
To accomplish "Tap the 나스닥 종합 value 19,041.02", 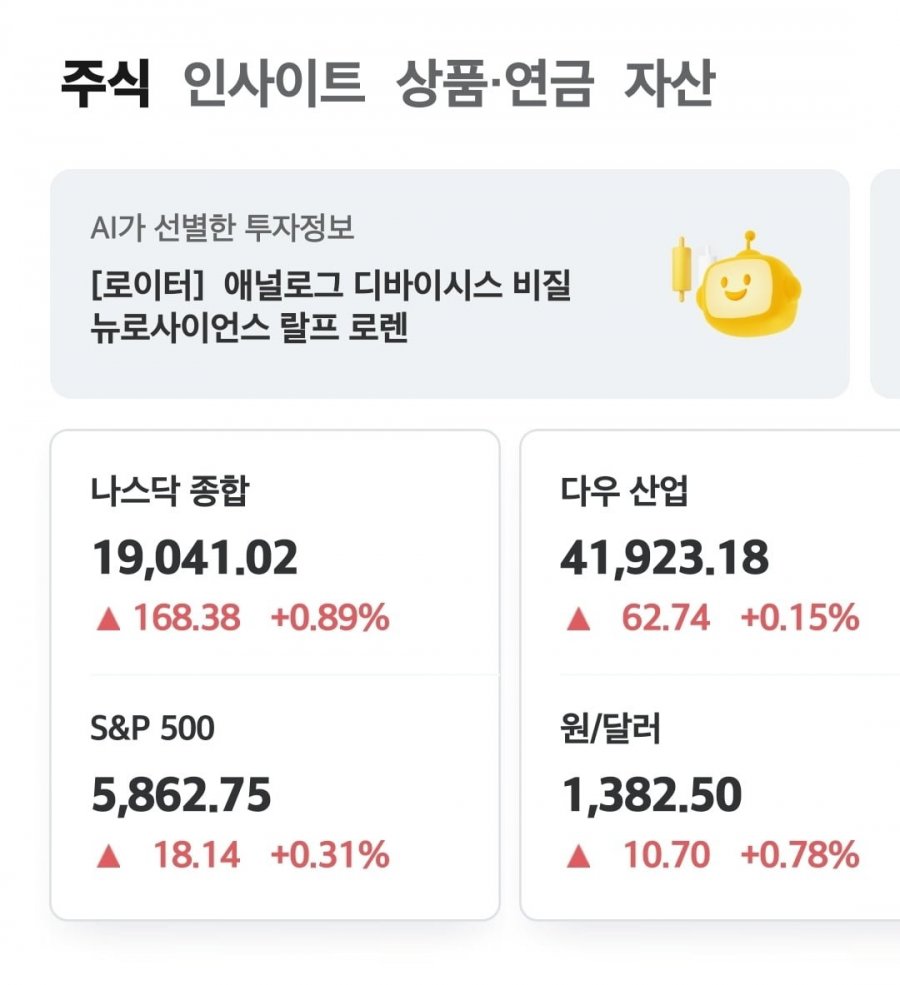I will tap(194, 558).
